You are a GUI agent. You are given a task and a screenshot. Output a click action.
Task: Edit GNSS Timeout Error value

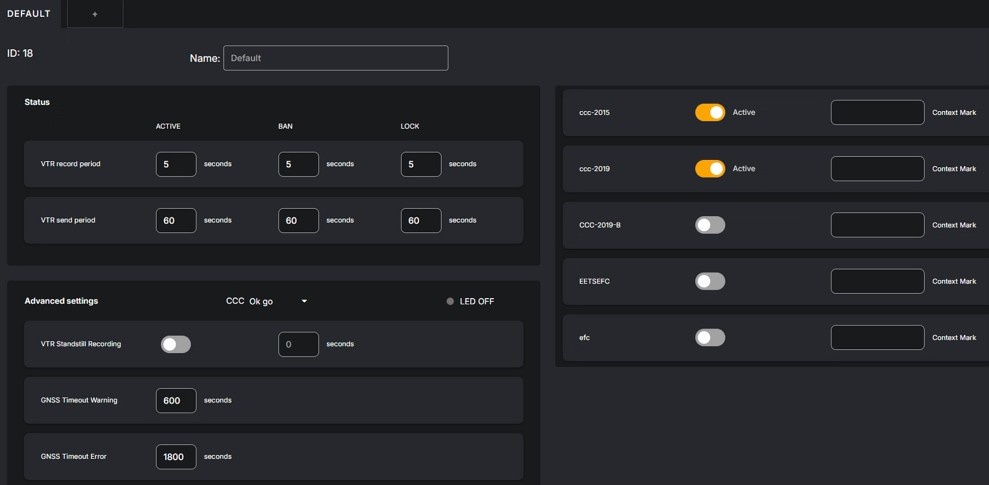pyautogui.click(x=176, y=457)
